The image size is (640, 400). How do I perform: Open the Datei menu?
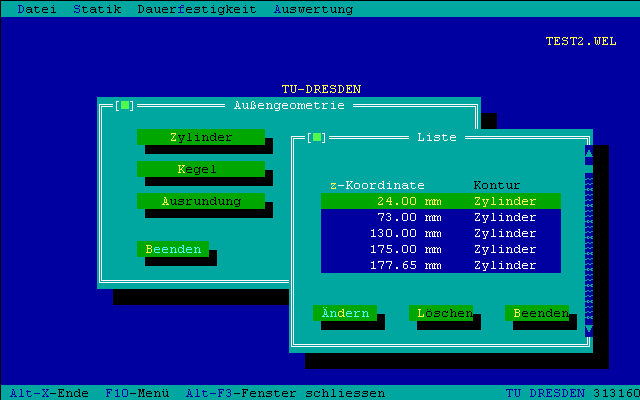coord(37,9)
